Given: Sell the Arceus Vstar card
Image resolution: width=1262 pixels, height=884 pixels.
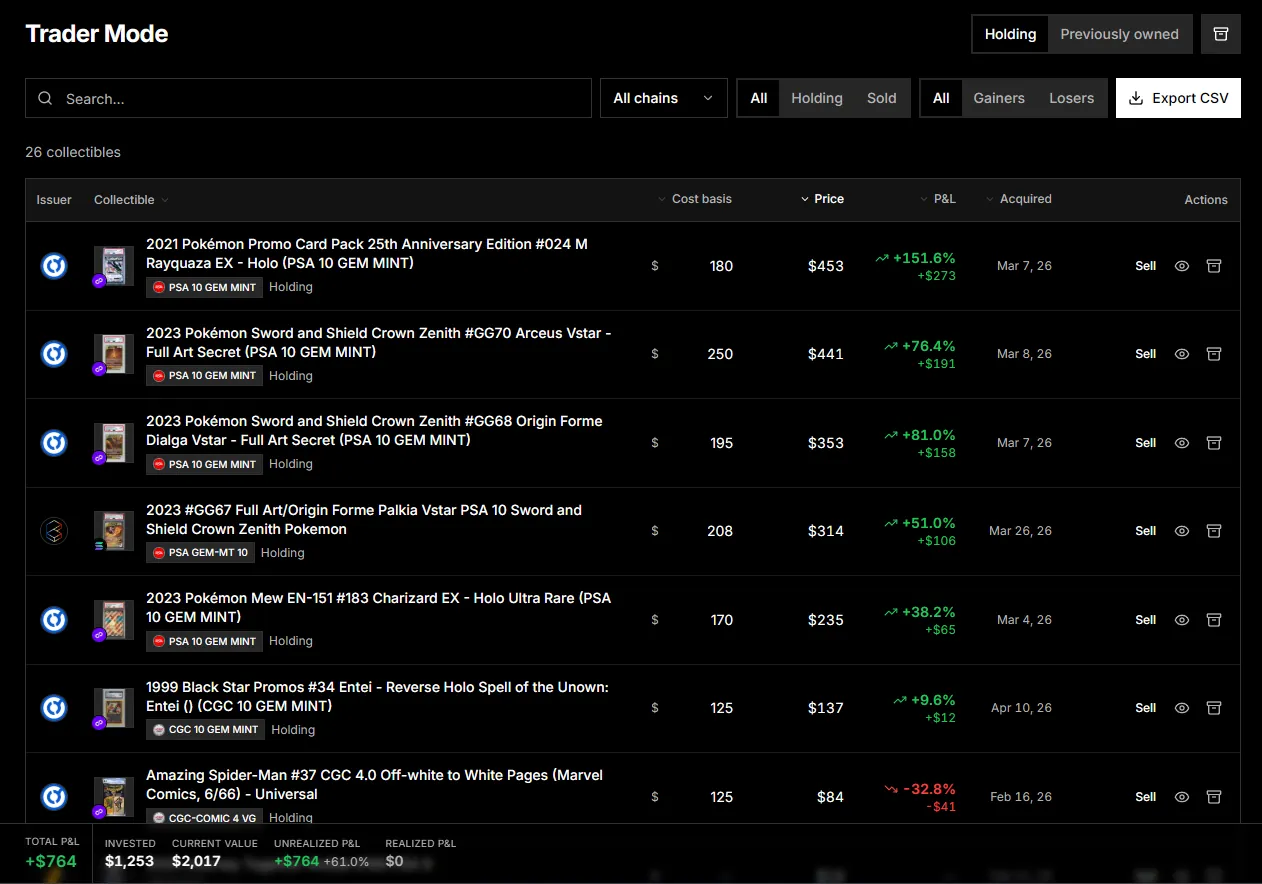Looking at the screenshot, I should click(1146, 354).
